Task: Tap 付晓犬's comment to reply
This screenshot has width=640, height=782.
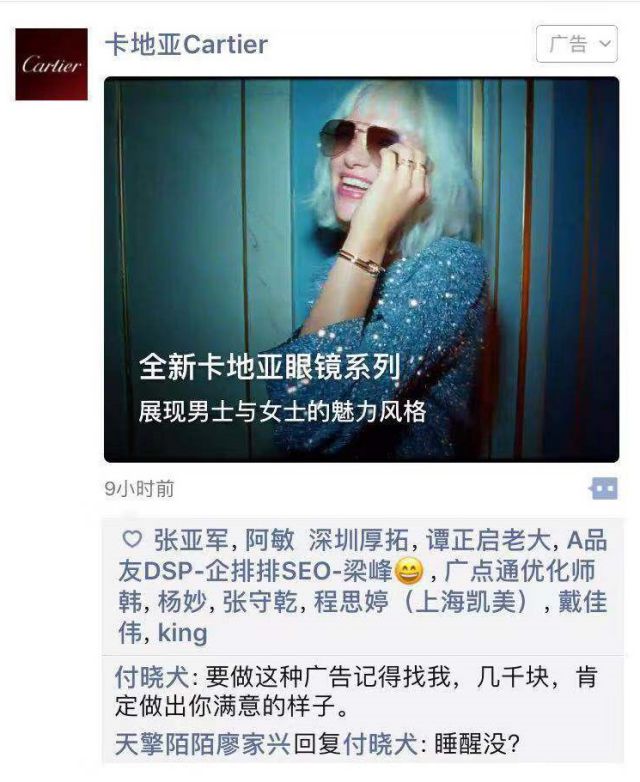Action: [357, 692]
